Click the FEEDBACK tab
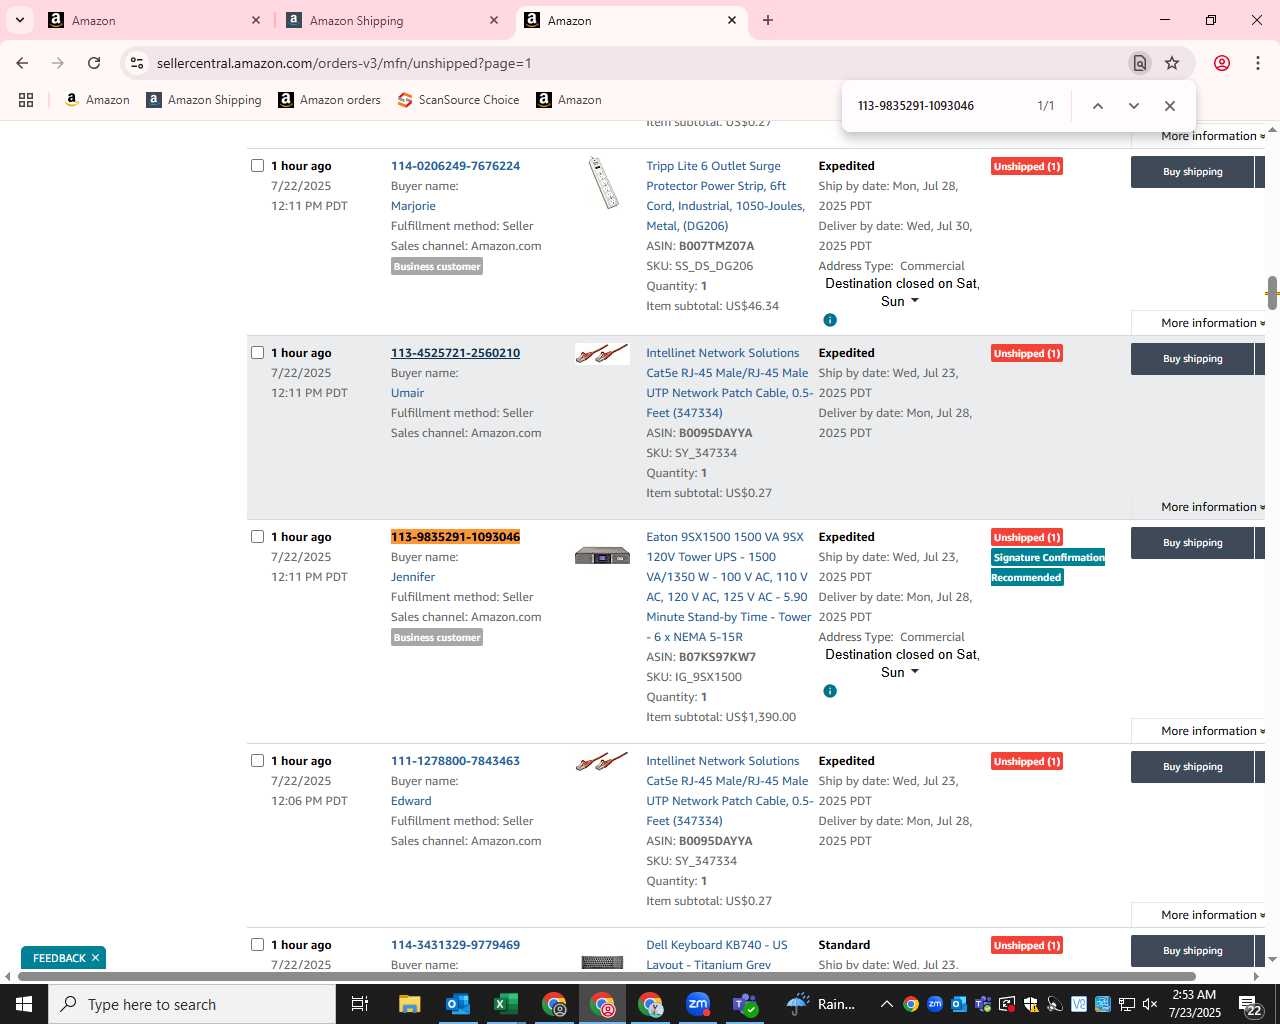This screenshot has width=1280, height=1024. click(x=59, y=958)
